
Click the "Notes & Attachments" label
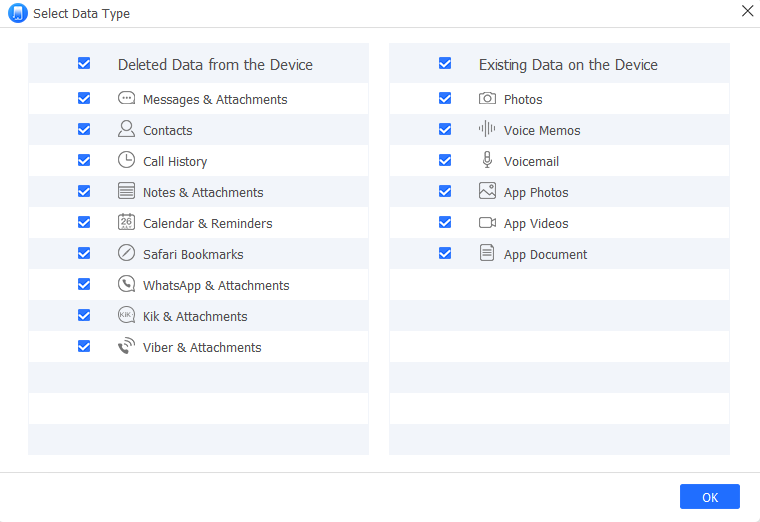[x=203, y=192]
